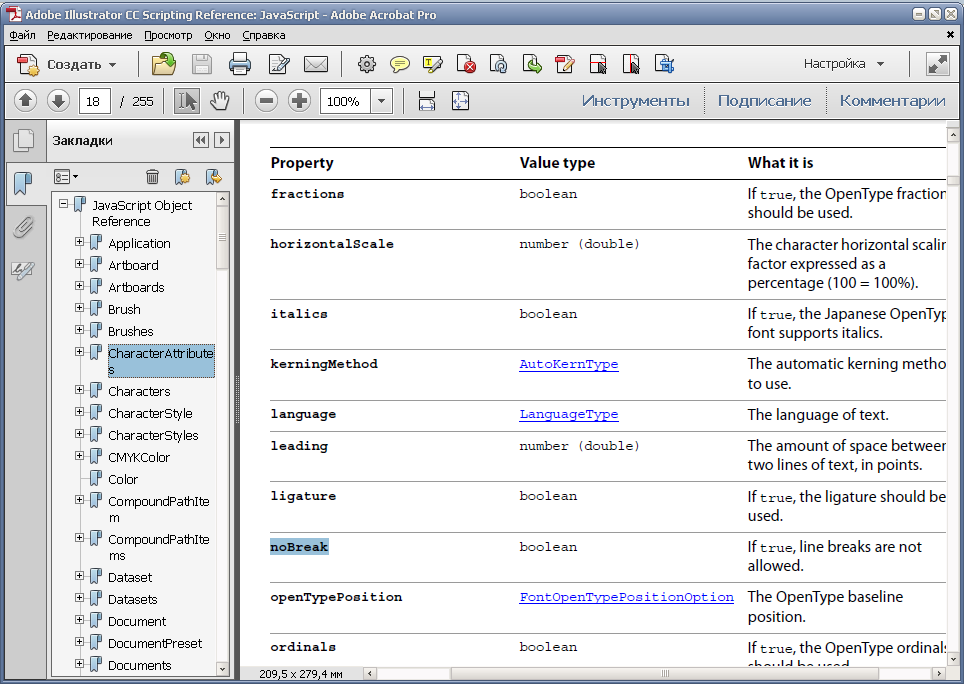Screen dimensions: 964x684
Task: Open the Настройка dropdown
Action: [x=844, y=64]
